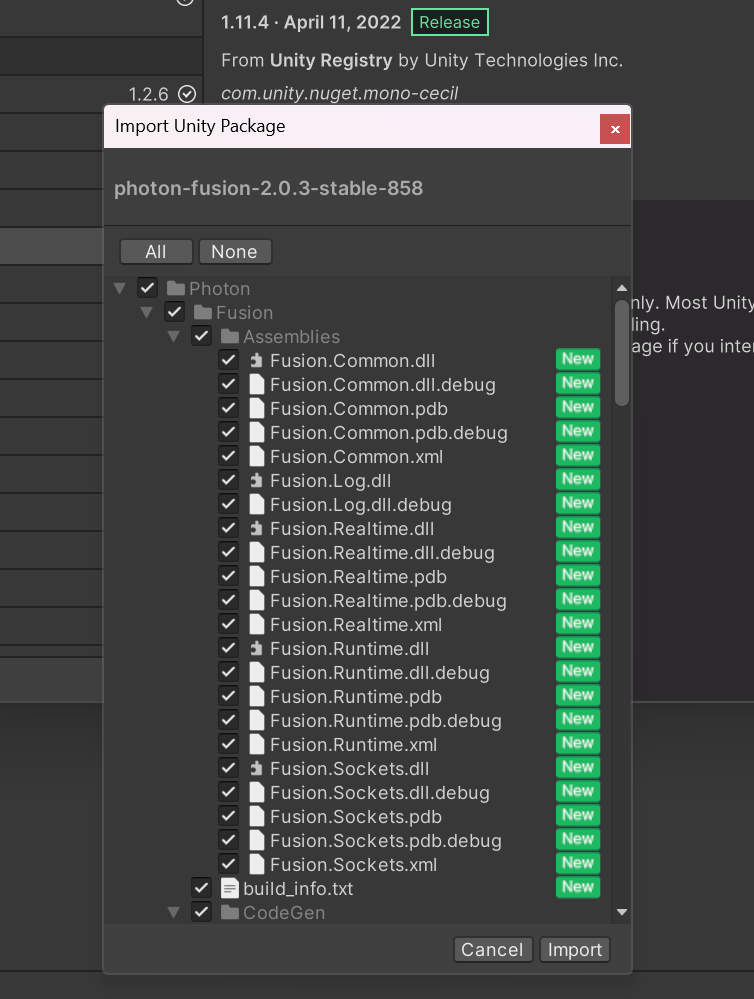Click the New badge for Fusion.Common.dll
This screenshot has width=754, height=999.
577,359
